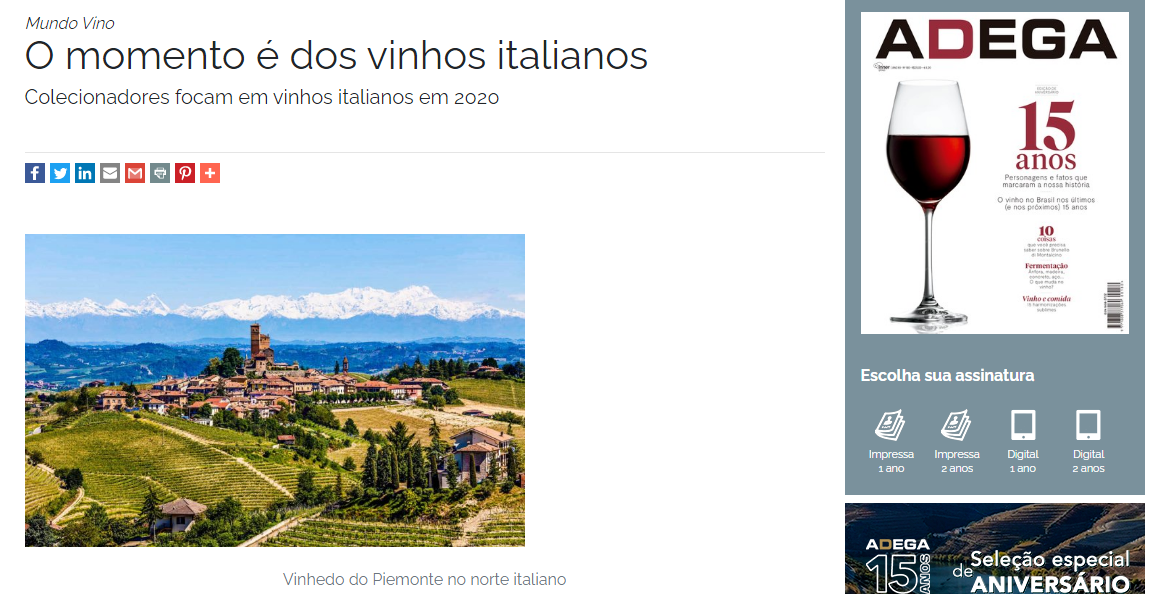
Task: Pin article with Pinterest icon
Action: (185, 173)
